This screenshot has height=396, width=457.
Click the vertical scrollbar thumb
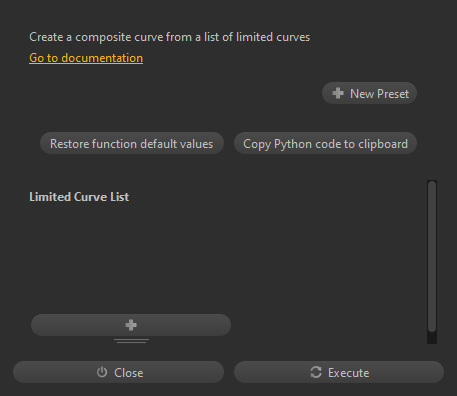click(432, 256)
